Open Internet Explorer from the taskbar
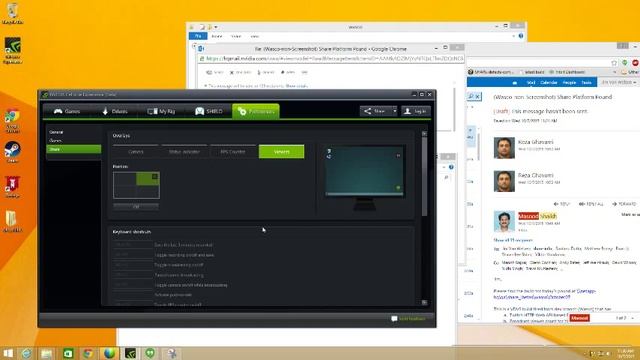The height and width of the screenshot is (360, 640). (27, 353)
